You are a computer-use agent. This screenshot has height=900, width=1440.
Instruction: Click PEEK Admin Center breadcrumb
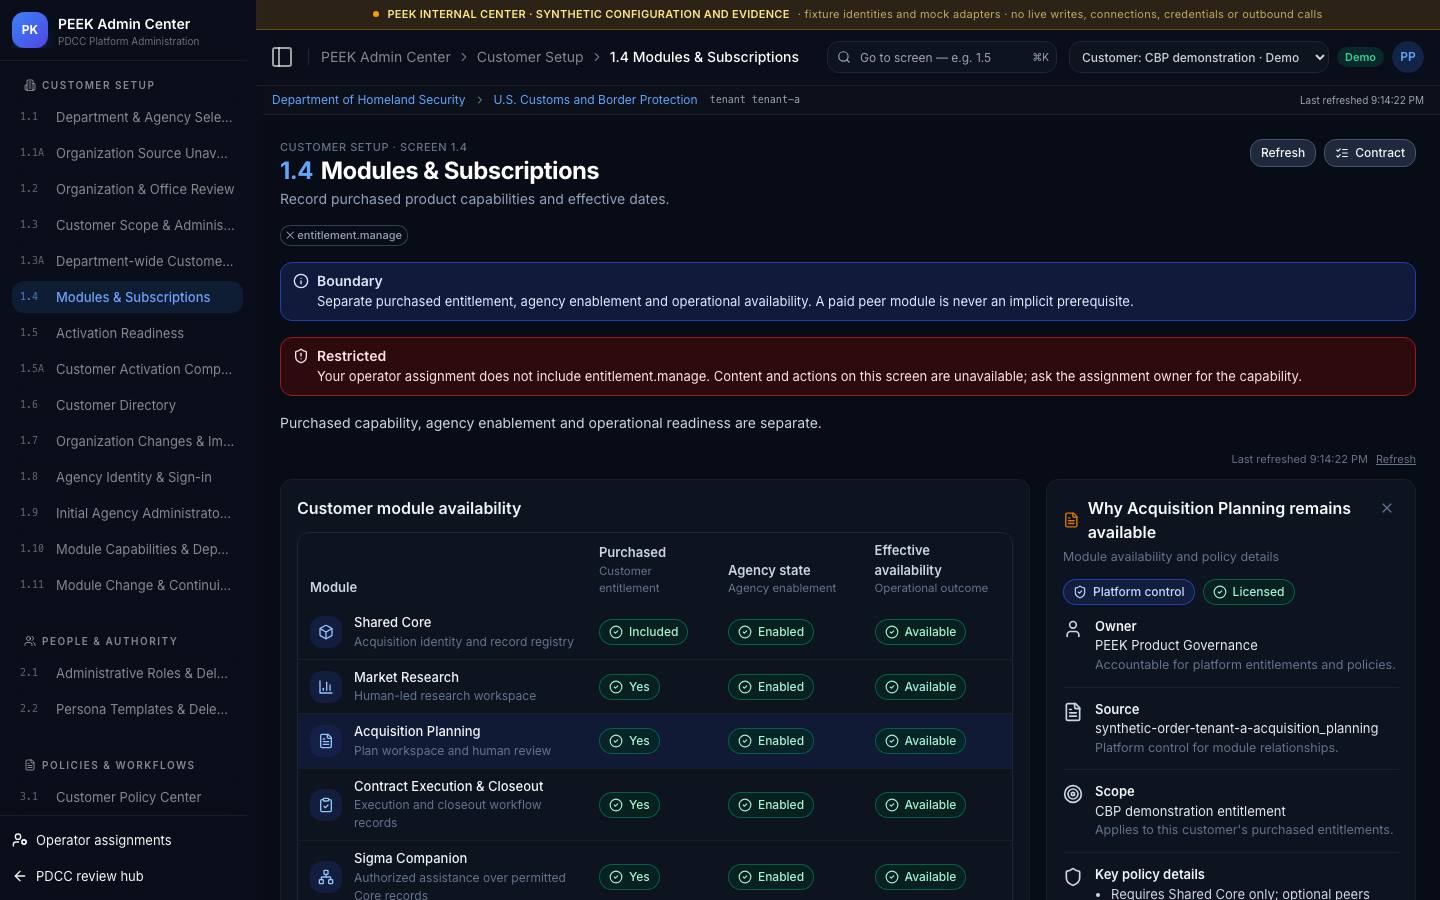(385, 57)
